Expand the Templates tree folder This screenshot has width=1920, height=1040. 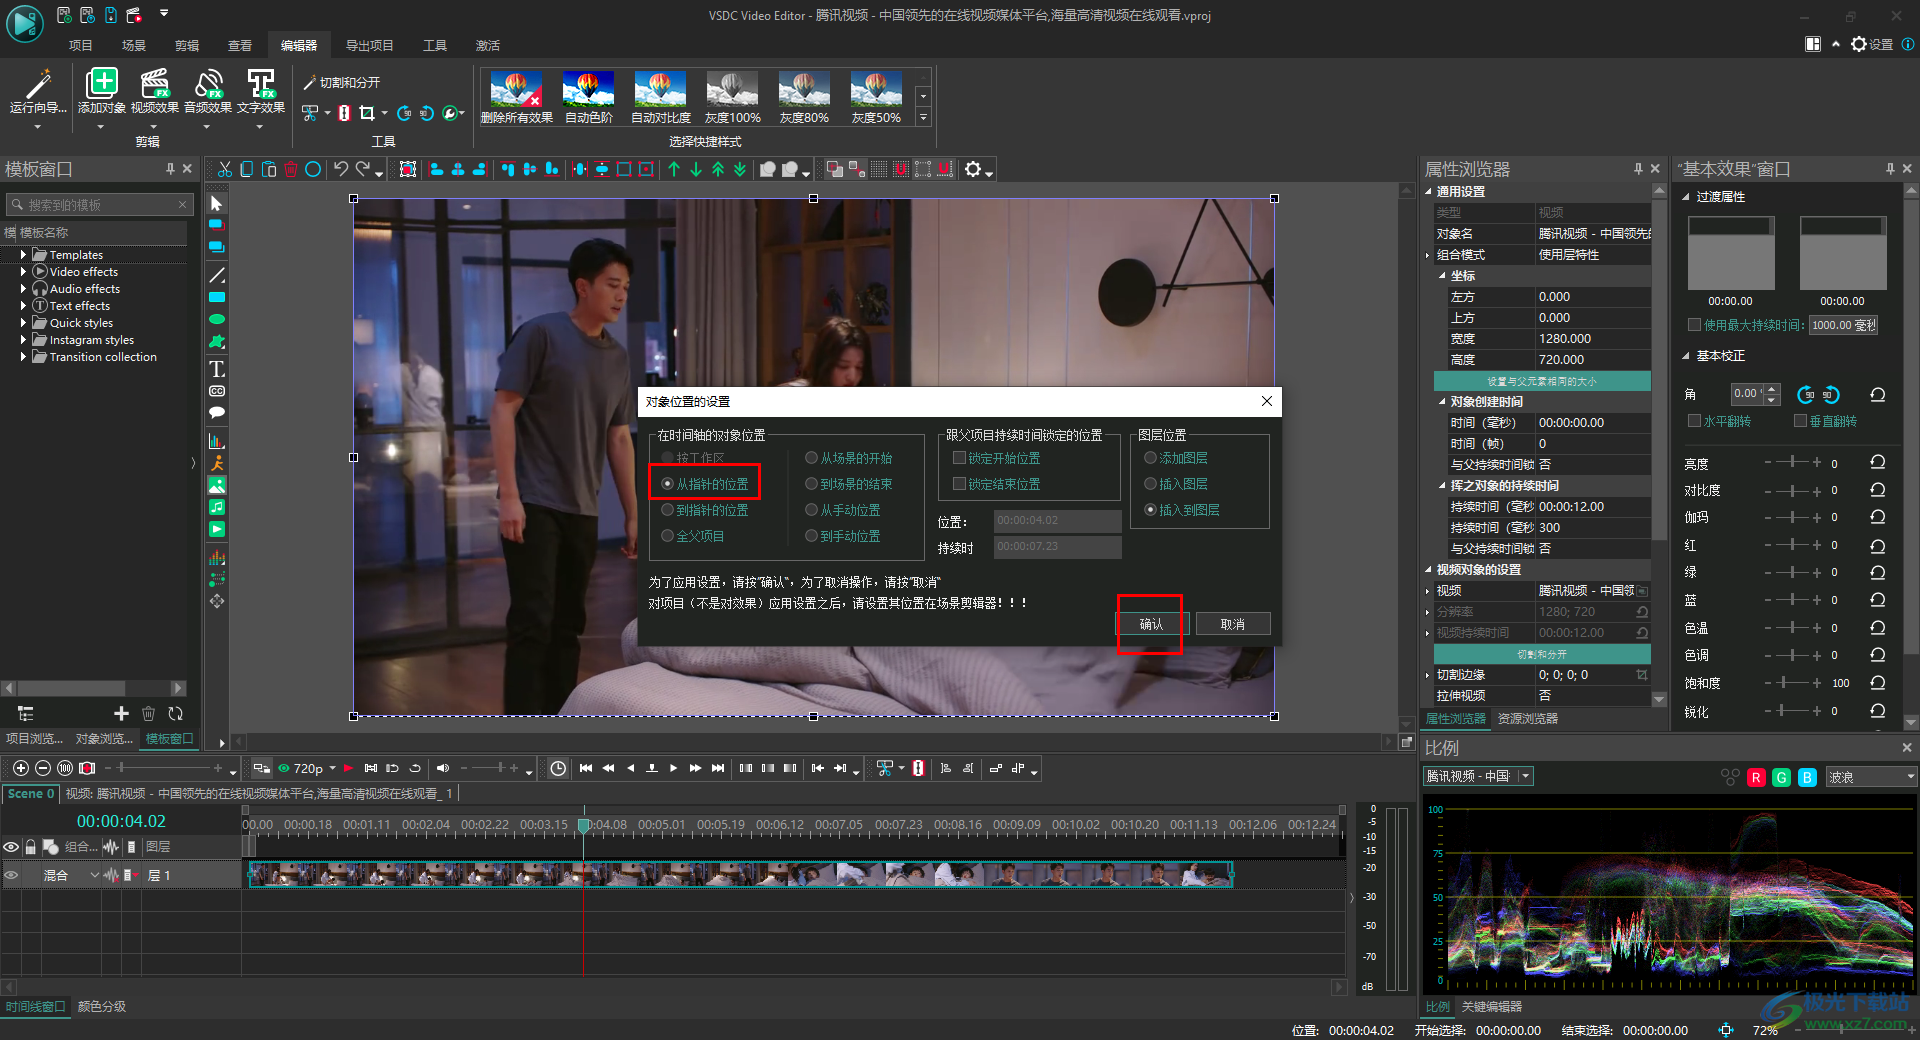coord(23,255)
